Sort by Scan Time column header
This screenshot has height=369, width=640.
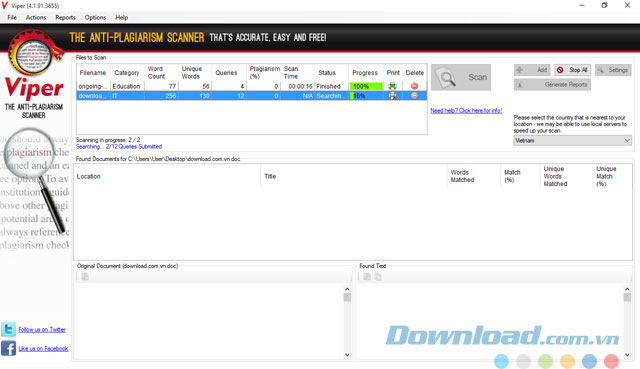click(x=298, y=73)
